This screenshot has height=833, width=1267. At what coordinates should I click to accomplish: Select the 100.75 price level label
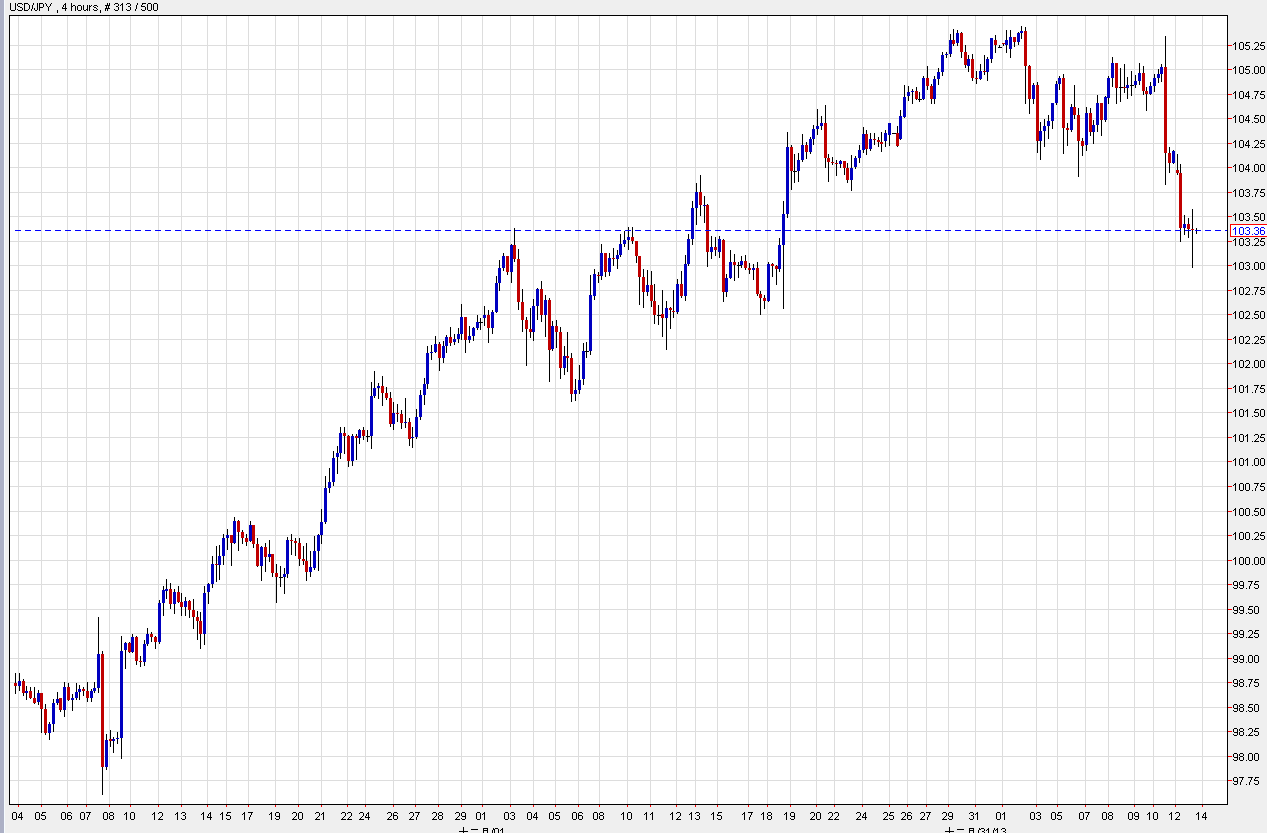(x=1248, y=487)
